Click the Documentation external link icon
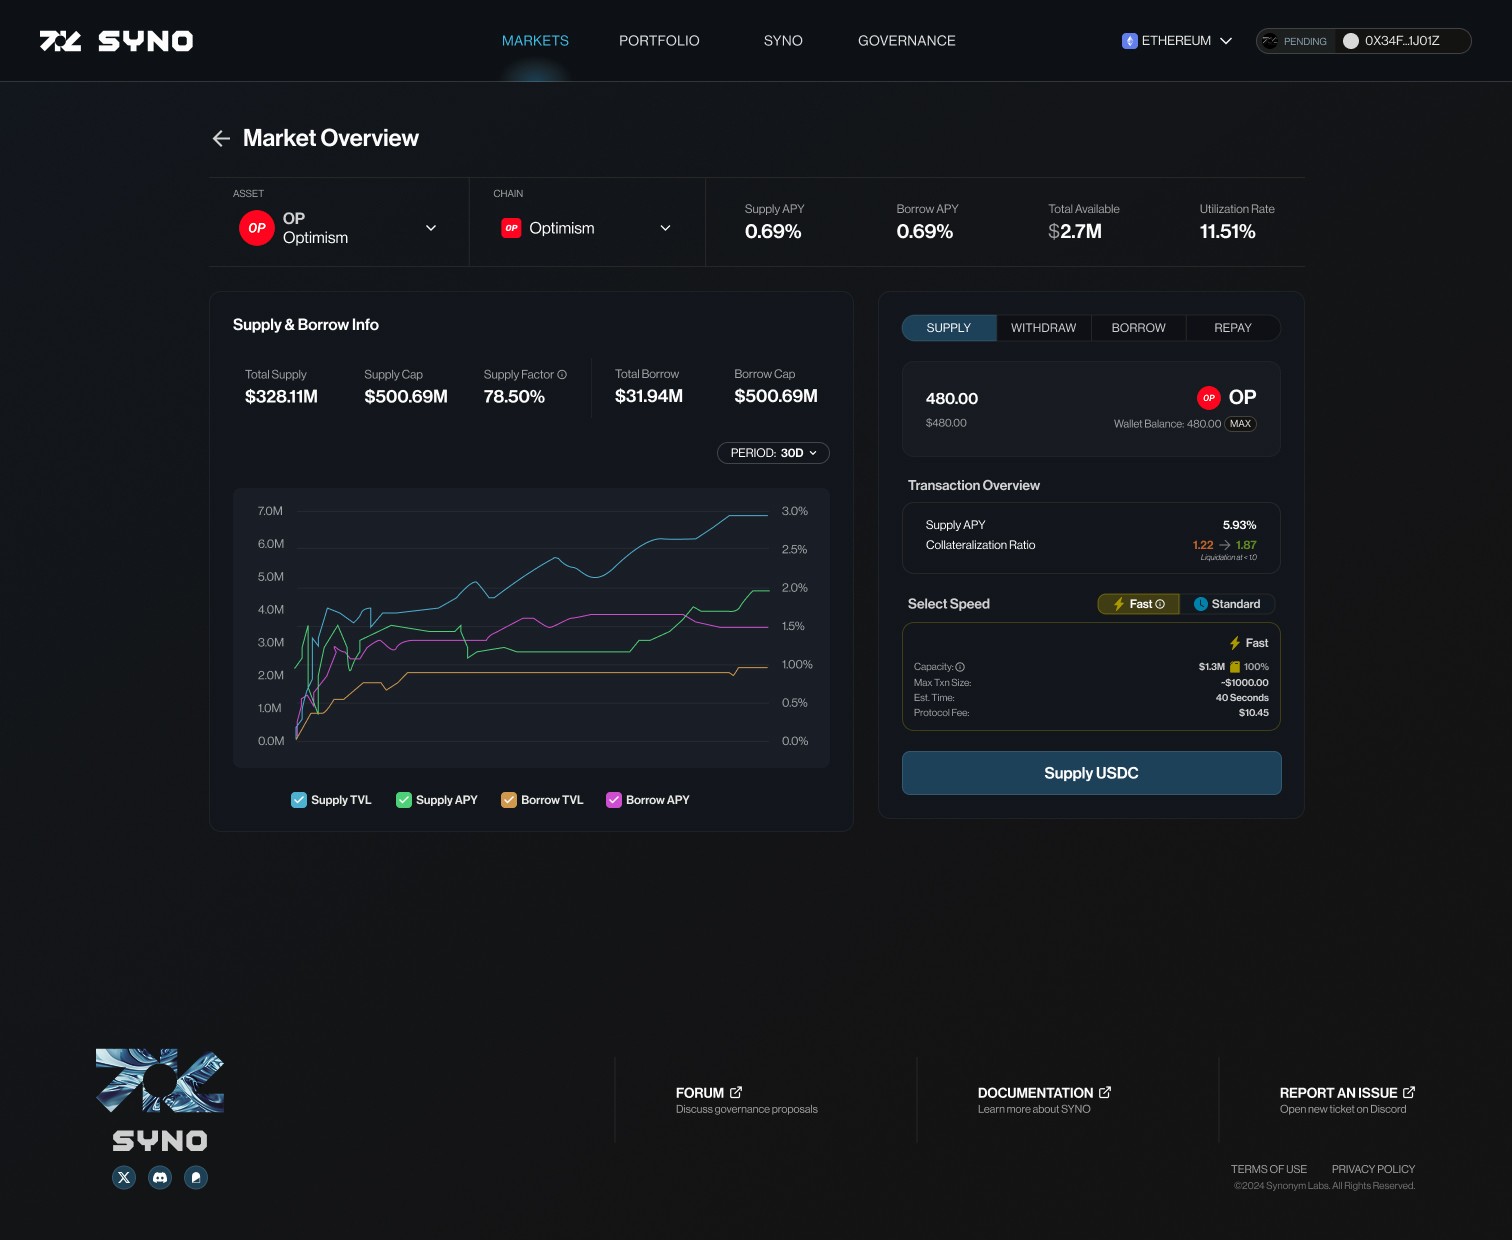The image size is (1512, 1240). [1105, 1092]
